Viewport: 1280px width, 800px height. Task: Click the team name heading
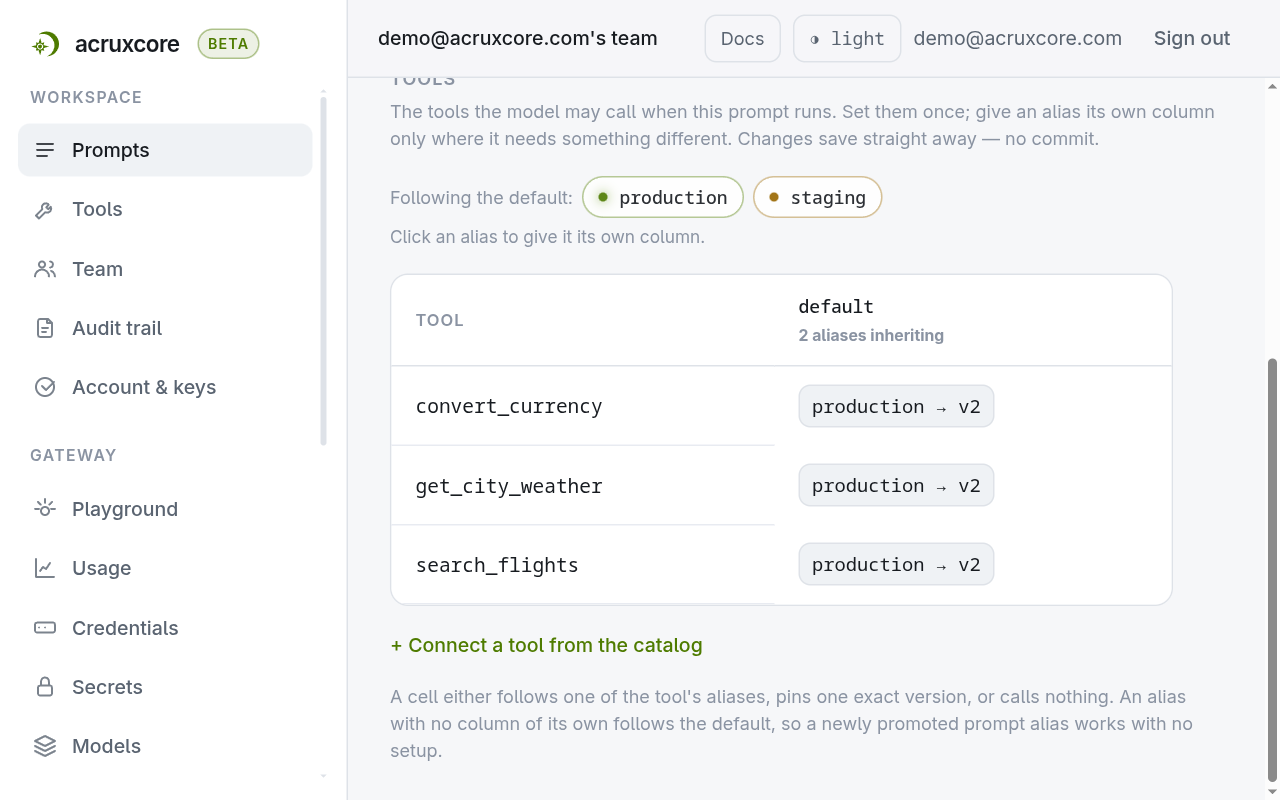click(518, 39)
